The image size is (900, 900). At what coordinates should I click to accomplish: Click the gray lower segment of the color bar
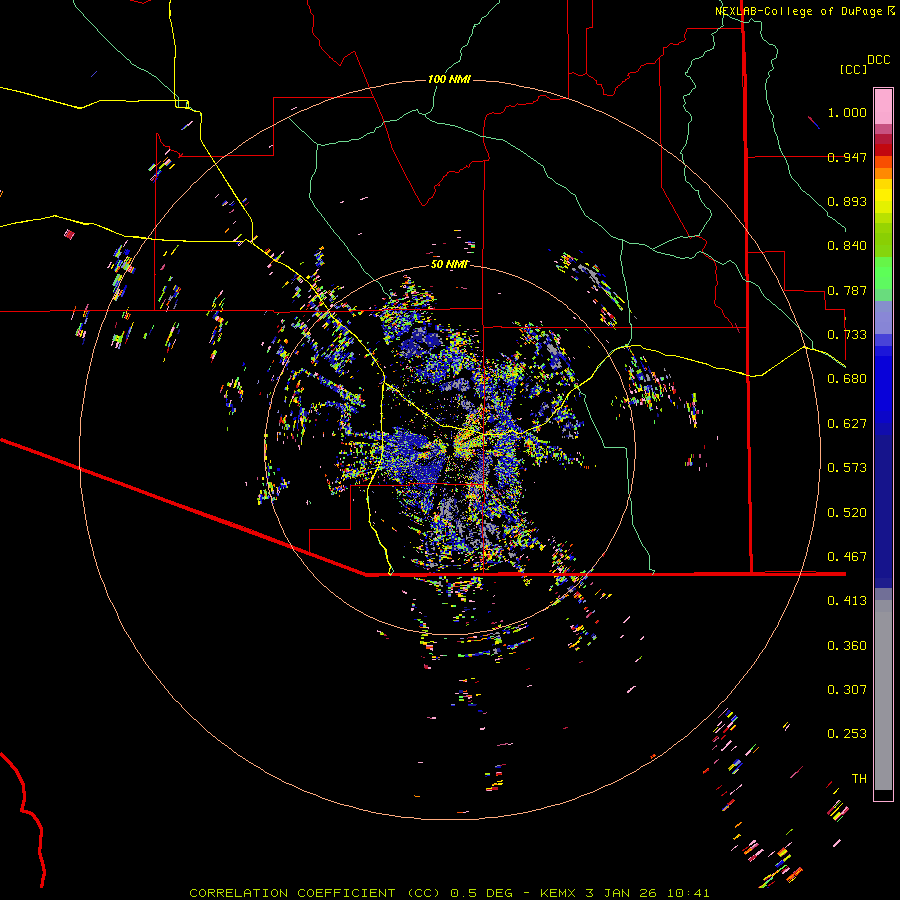(x=883, y=697)
